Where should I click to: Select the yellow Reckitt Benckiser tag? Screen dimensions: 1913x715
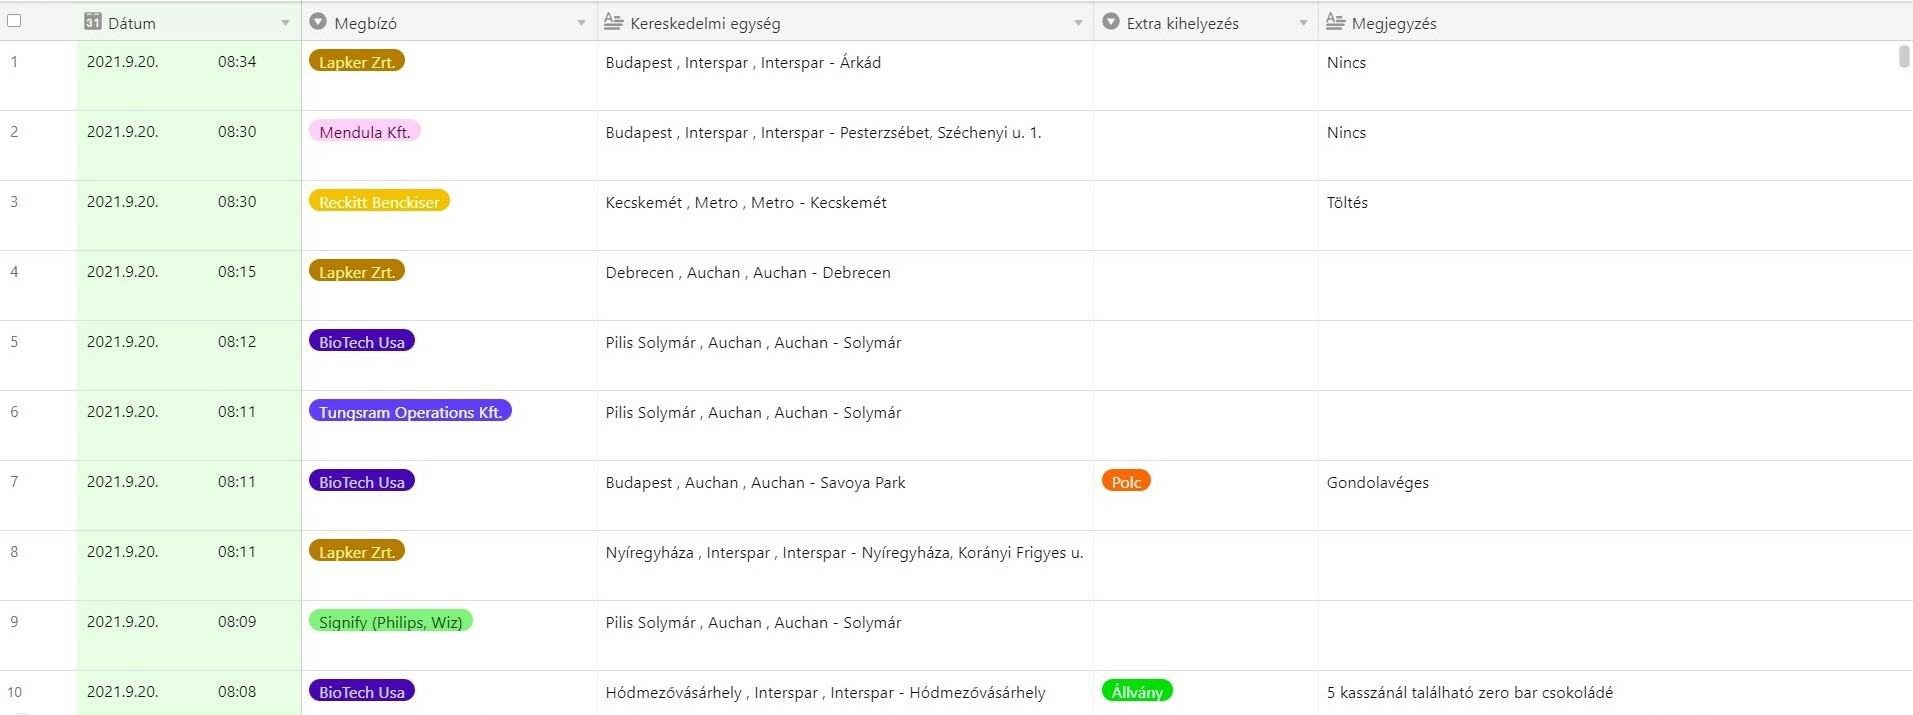(379, 201)
